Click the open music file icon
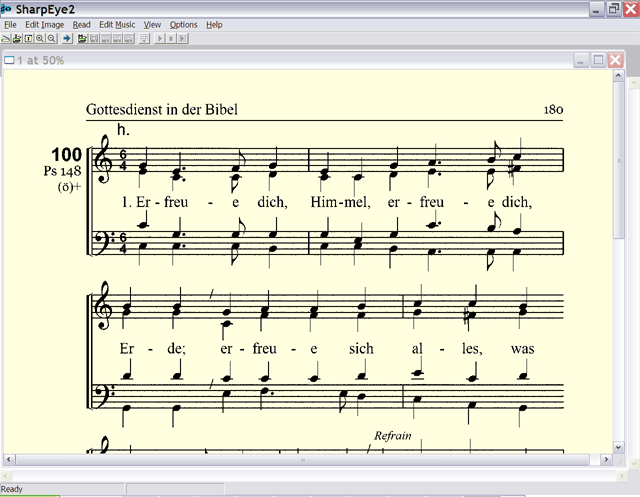This screenshot has height=497, width=640. pyautogui.click(x=82, y=39)
